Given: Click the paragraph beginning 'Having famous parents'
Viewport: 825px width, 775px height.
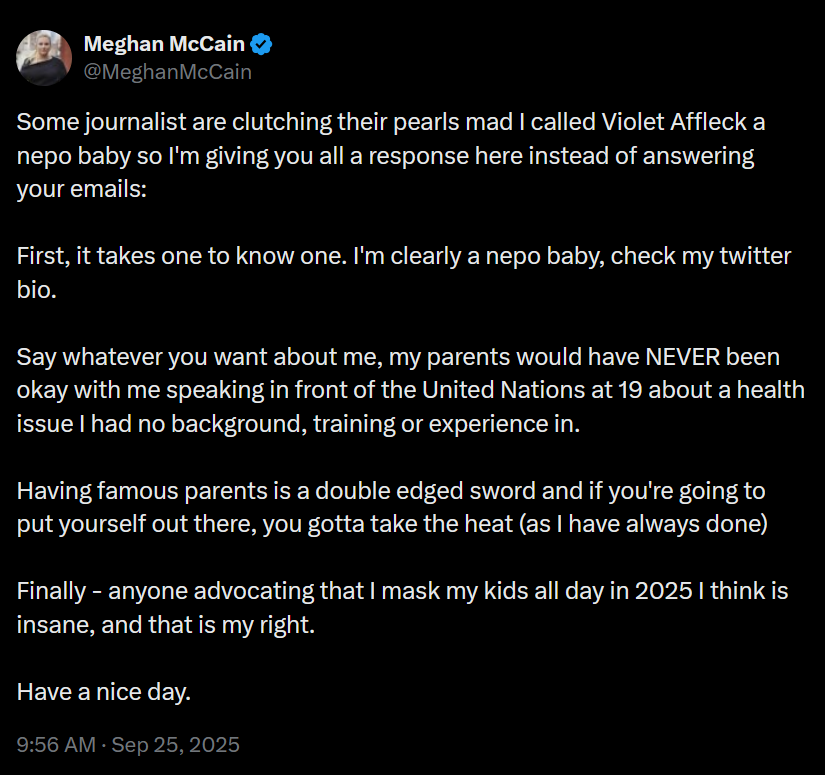Looking at the screenshot, I should click(392, 508).
